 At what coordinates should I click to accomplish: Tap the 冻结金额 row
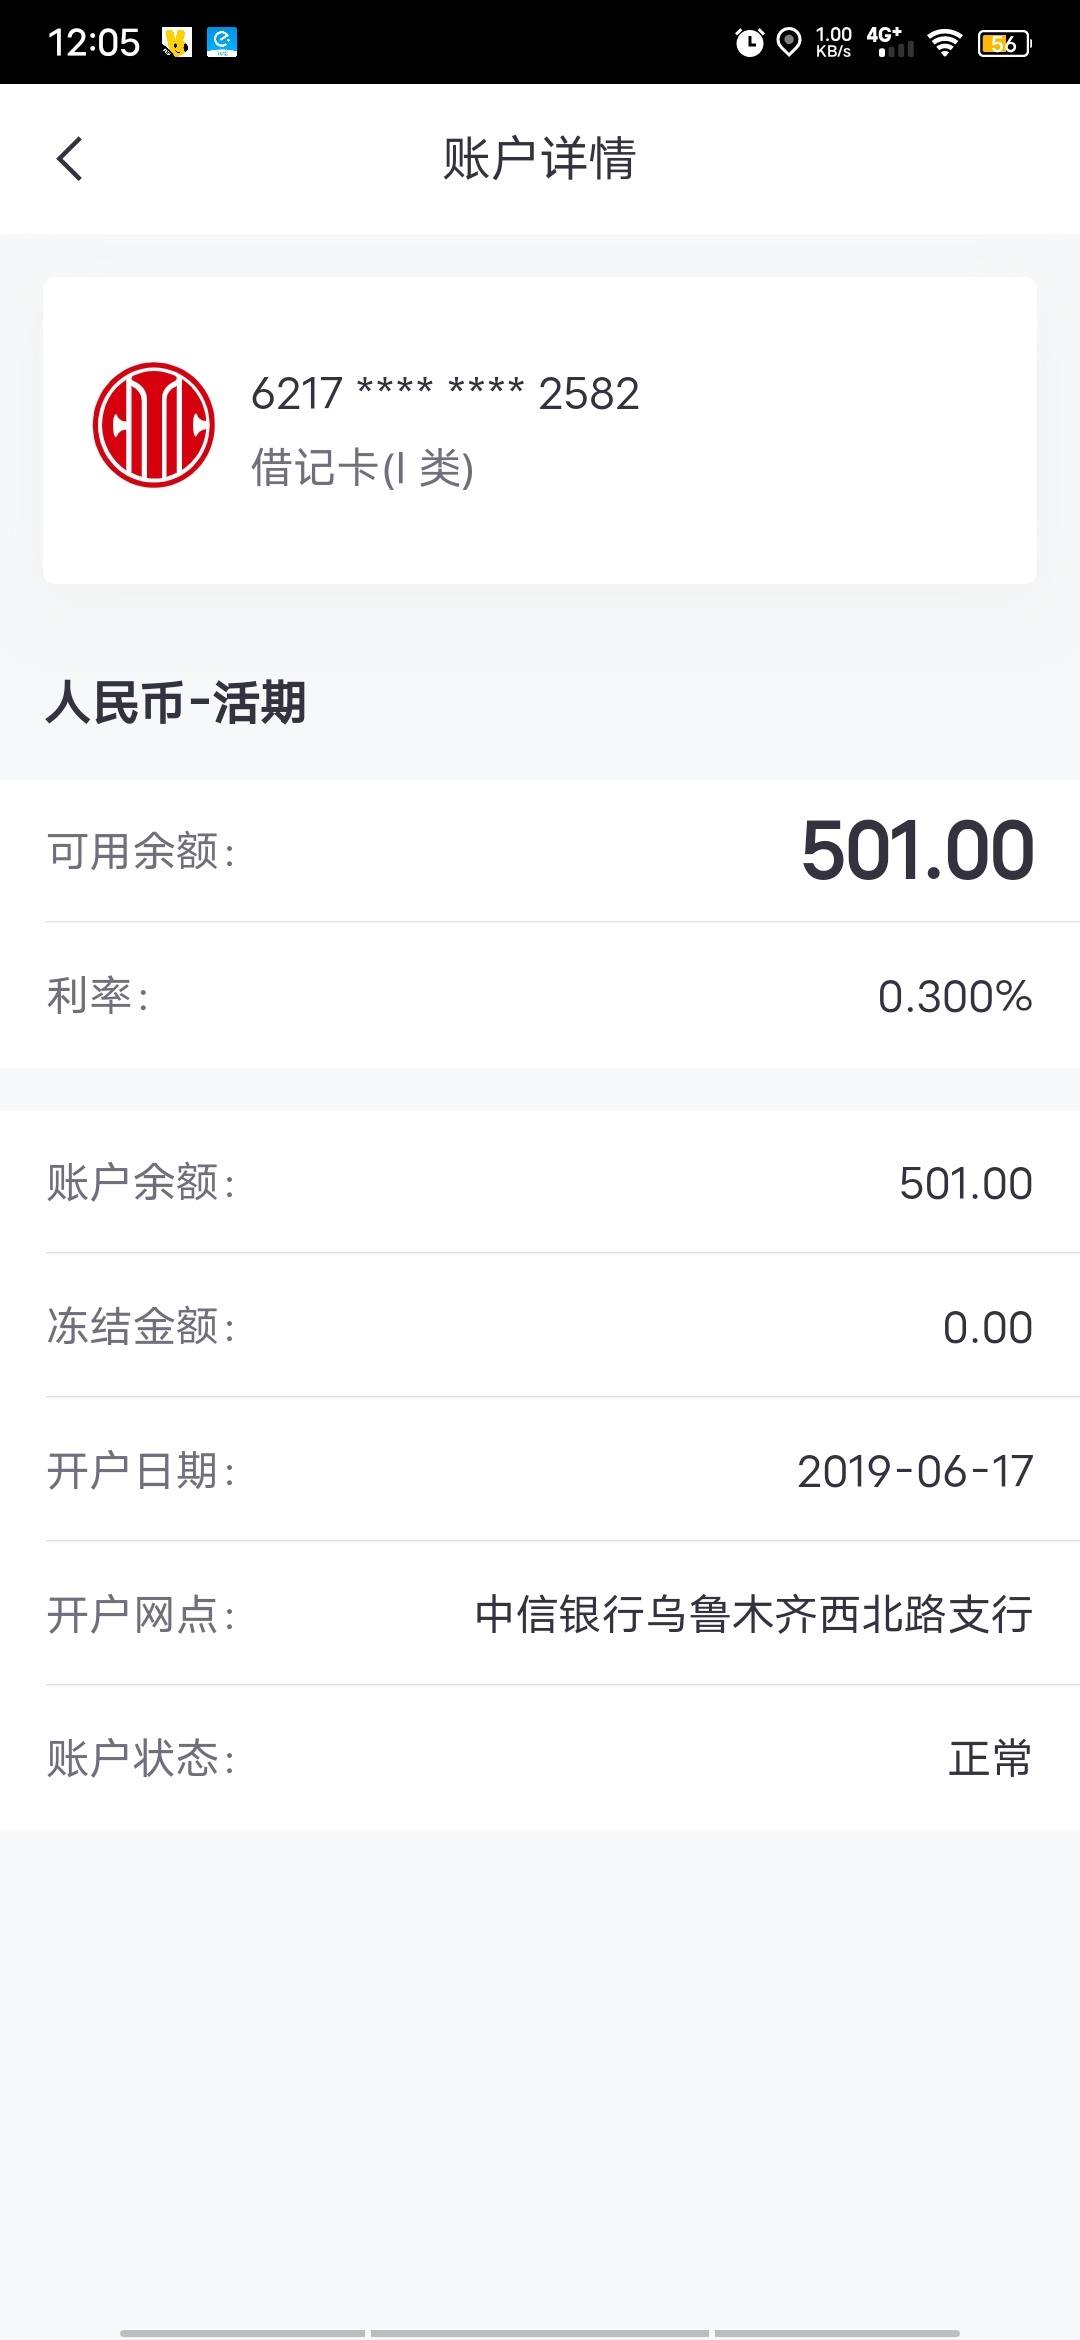(540, 1326)
